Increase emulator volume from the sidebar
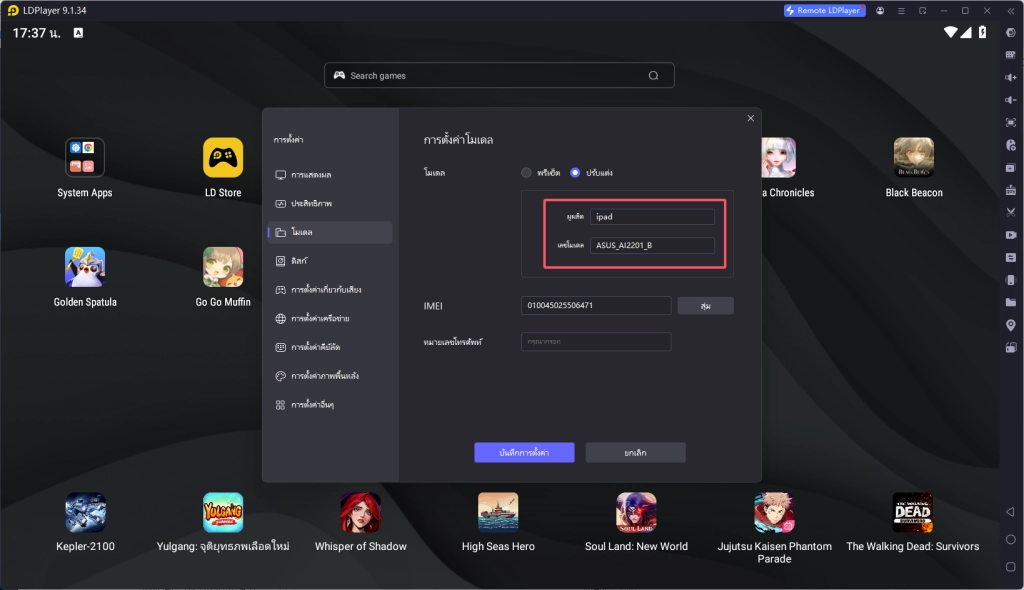This screenshot has width=1024, height=590. pyautogui.click(x=1010, y=77)
